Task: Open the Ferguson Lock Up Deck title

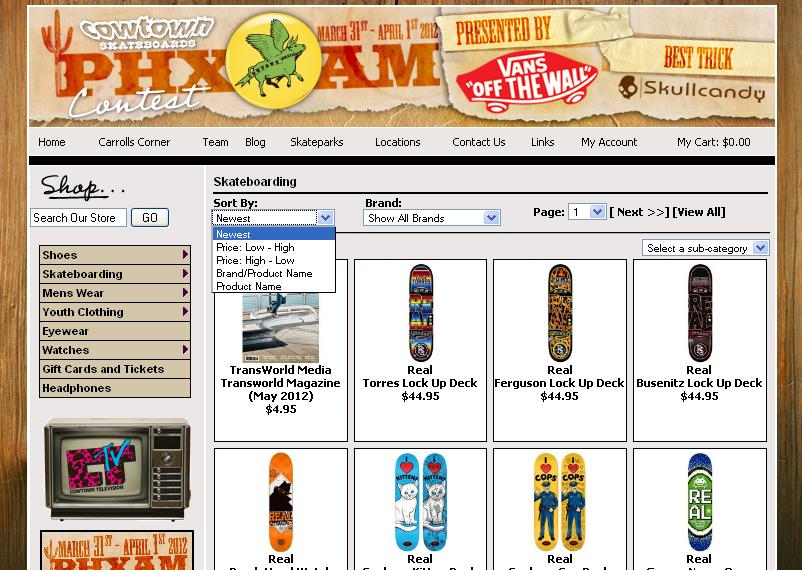Action: pyautogui.click(x=560, y=383)
